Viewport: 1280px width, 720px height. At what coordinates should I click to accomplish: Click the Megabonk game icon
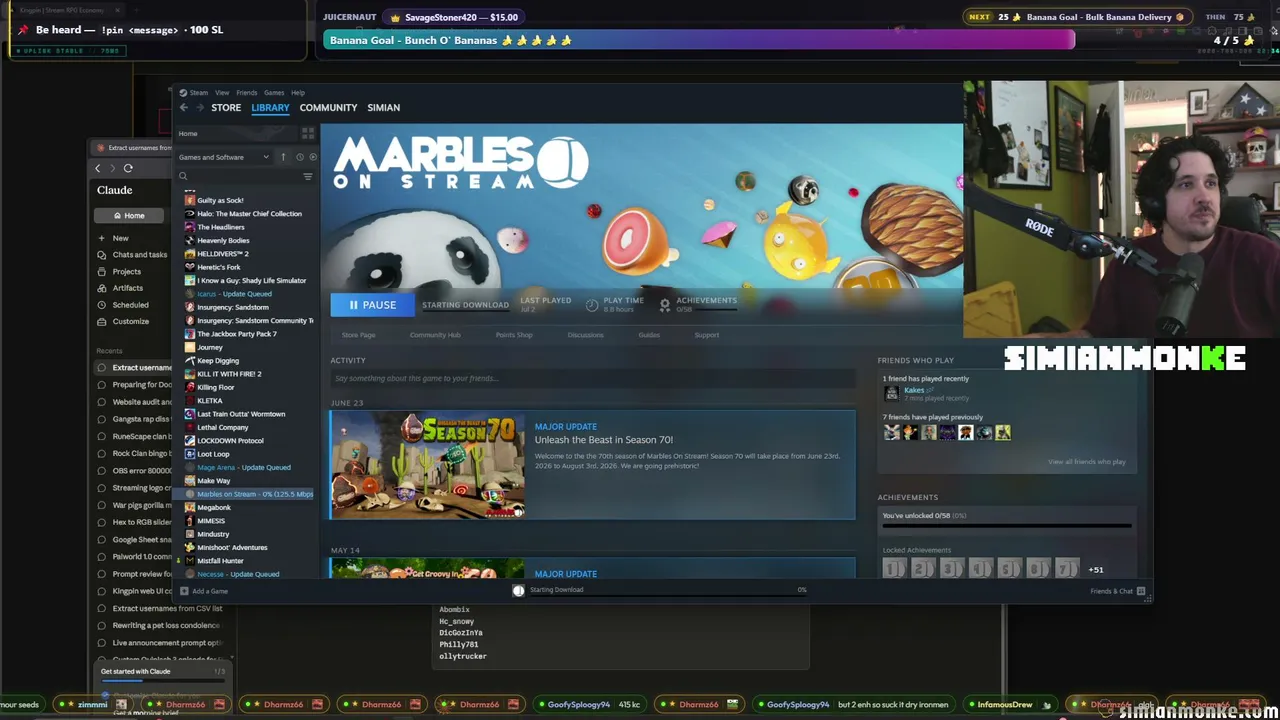[190, 507]
